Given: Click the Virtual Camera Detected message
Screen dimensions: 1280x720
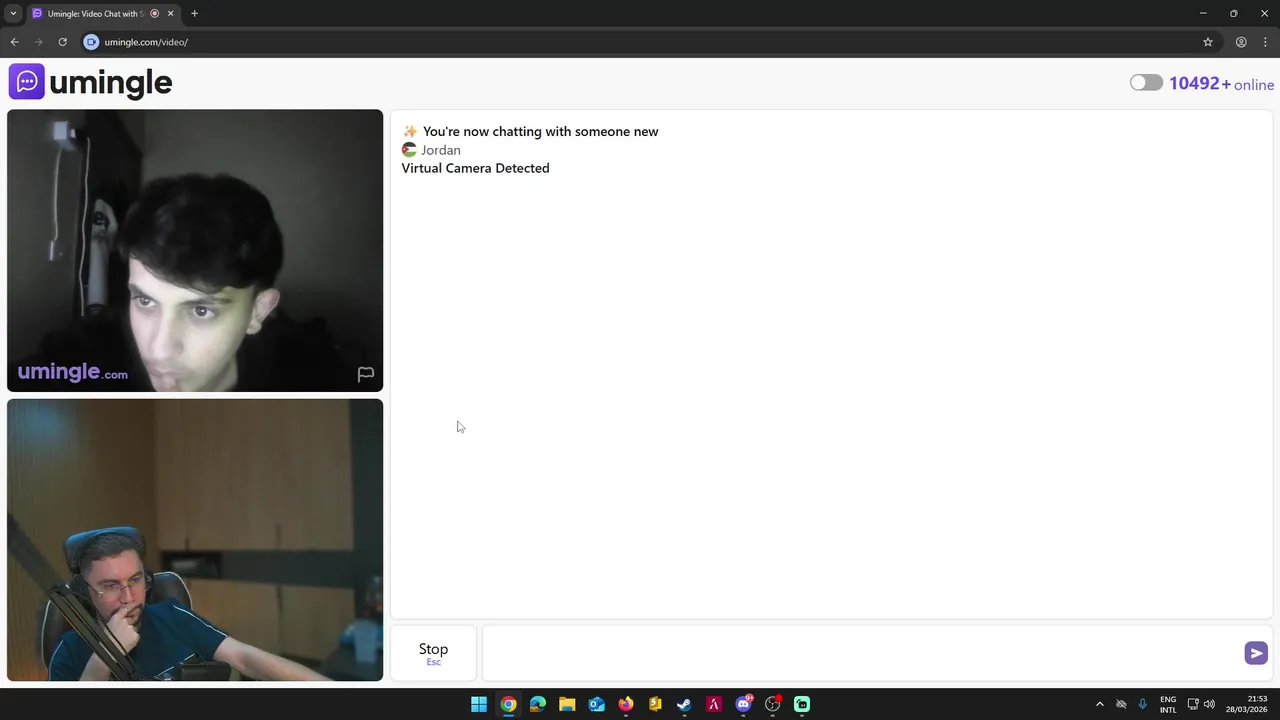Looking at the screenshot, I should click(x=475, y=168).
